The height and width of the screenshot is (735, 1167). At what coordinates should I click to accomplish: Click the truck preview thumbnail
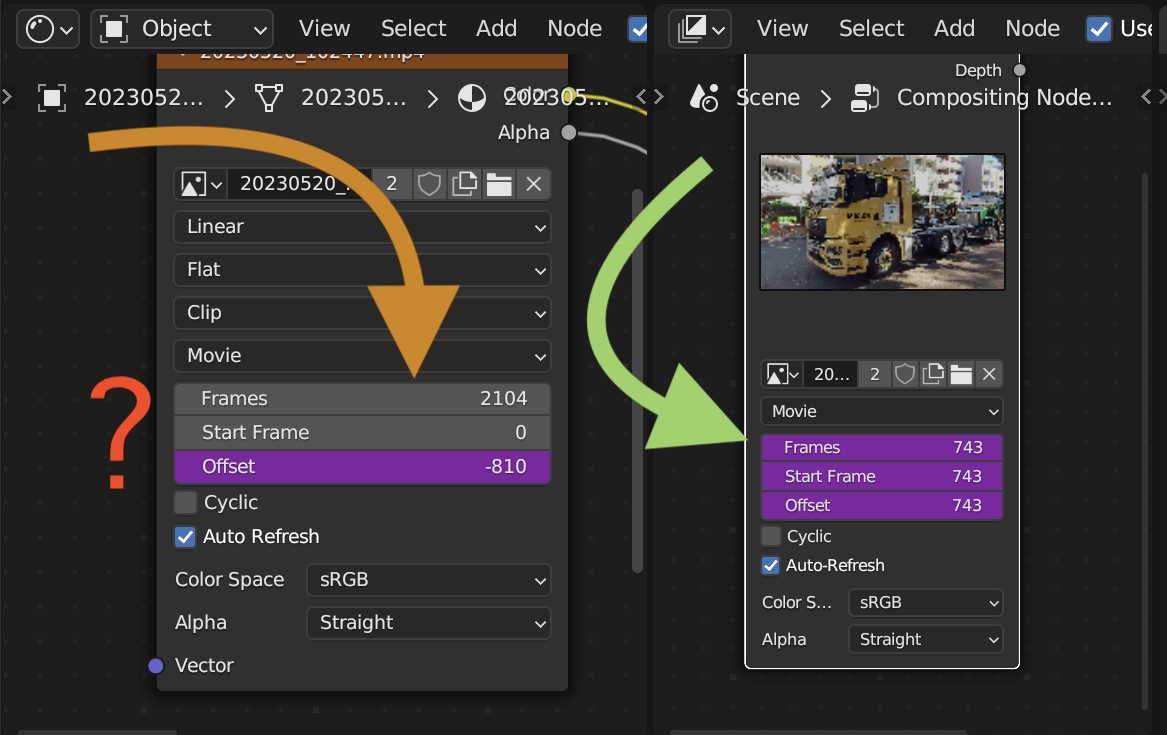882,222
